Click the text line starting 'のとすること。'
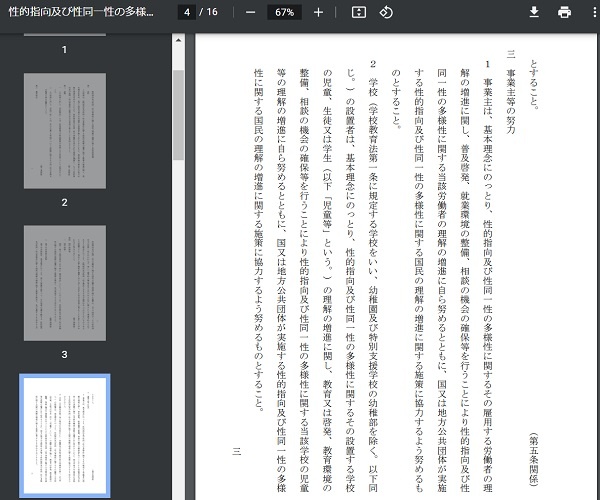 coord(396,98)
